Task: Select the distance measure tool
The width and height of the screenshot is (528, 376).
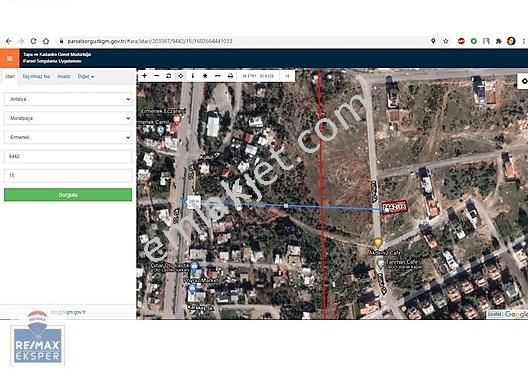Action: tap(218, 76)
